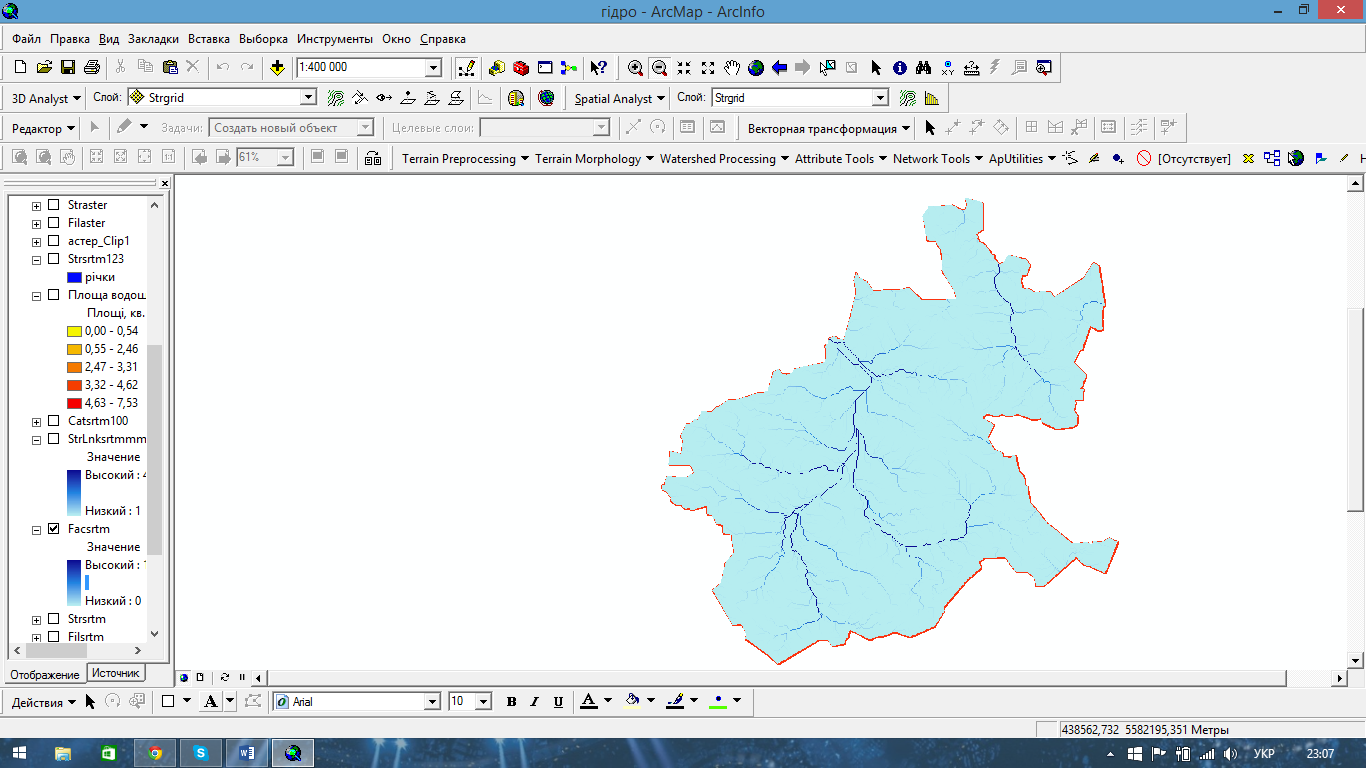Open the map scale dropdown
The image size is (1366, 768).
point(433,68)
